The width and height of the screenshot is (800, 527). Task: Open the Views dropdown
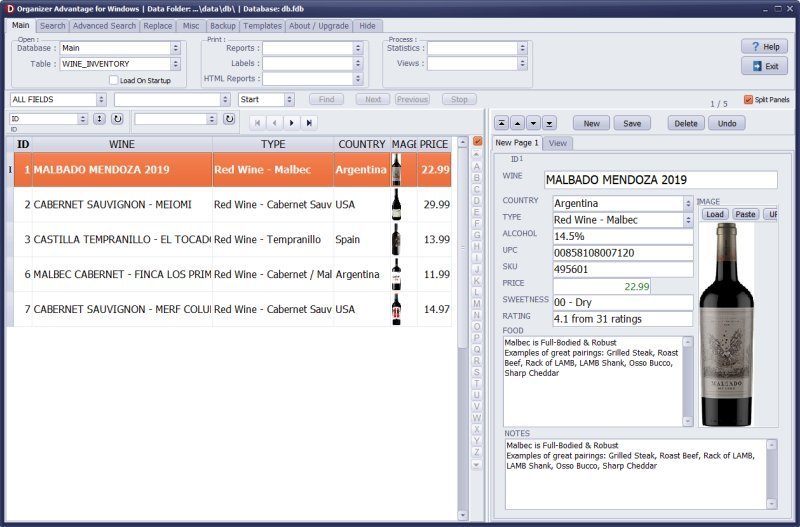click(x=522, y=63)
